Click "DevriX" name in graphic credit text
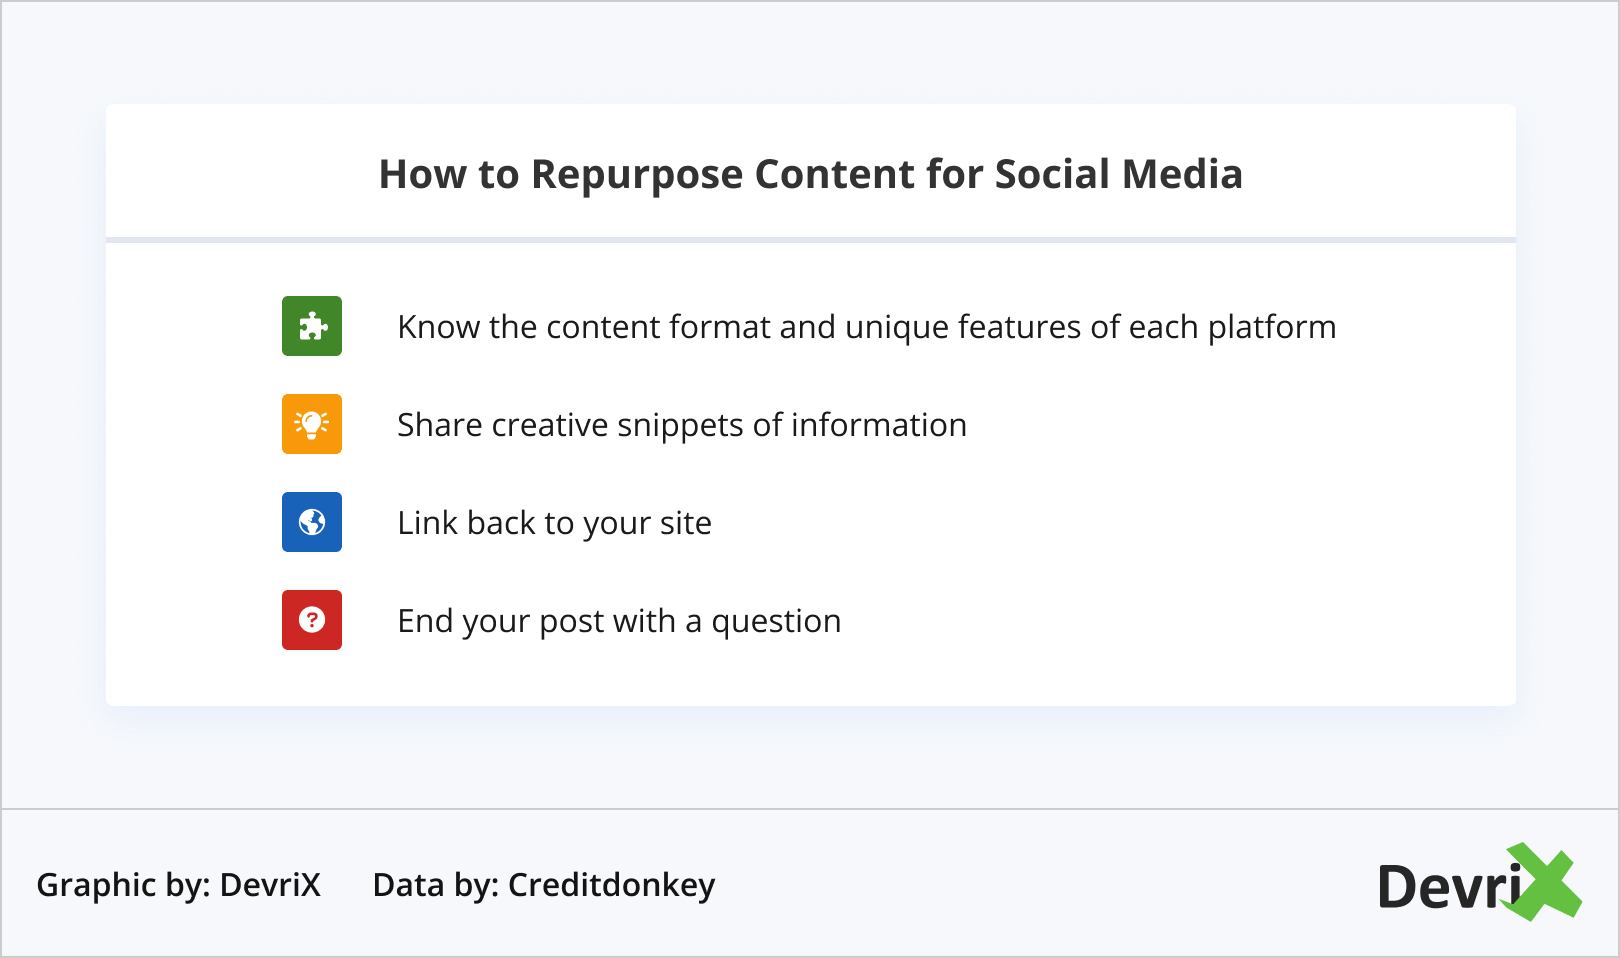The width and height of the screenshot is (1620, 958). (270, 885)
